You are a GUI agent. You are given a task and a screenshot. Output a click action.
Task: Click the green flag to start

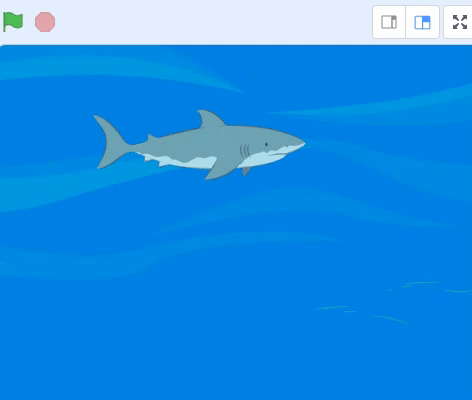pos(13,22)
